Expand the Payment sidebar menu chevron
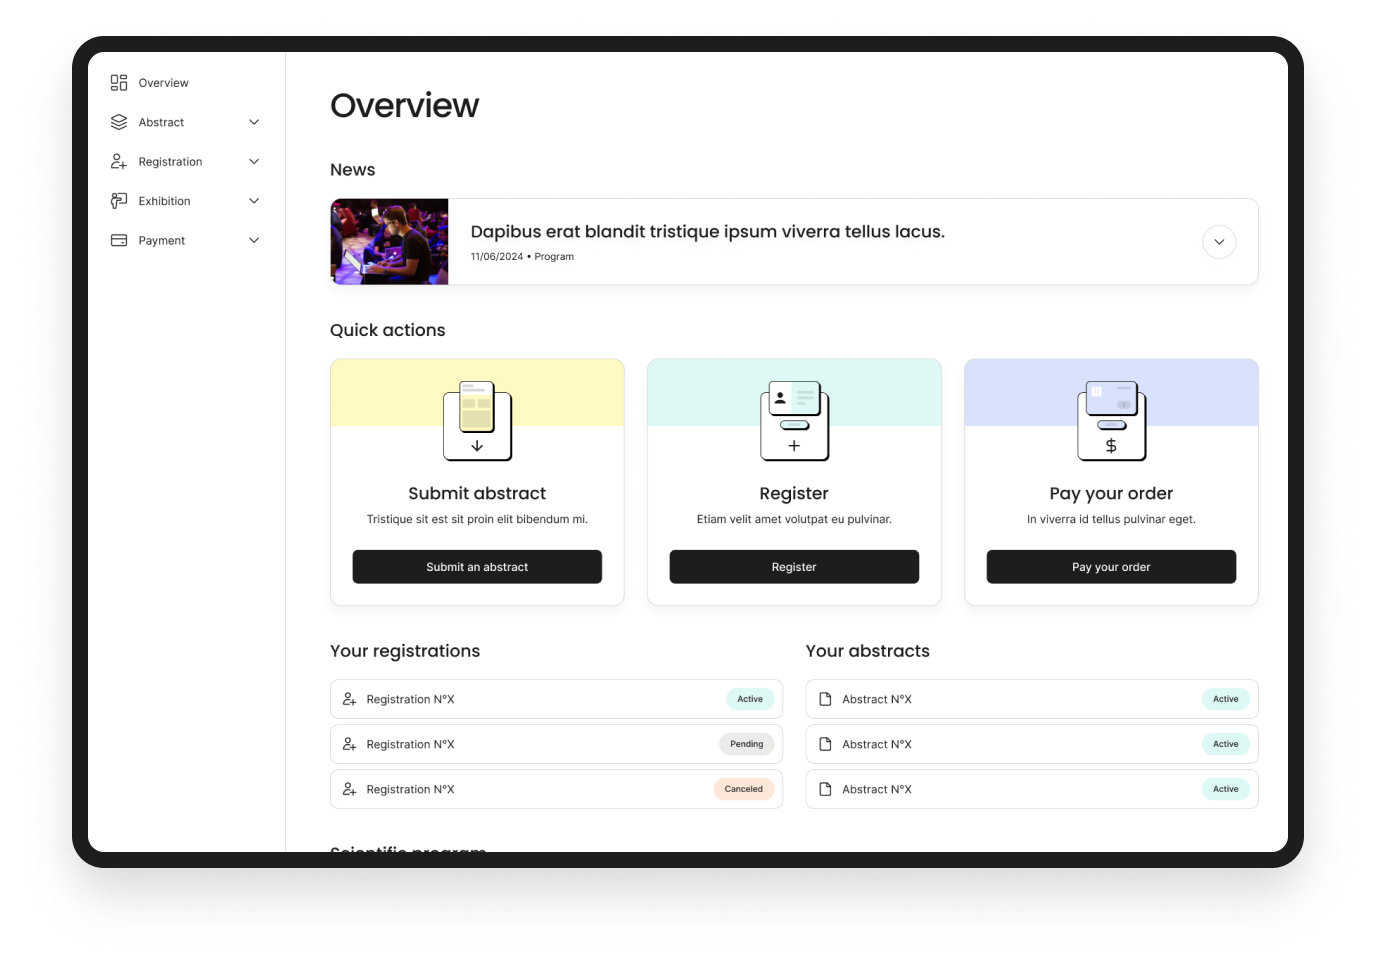Viewport: 1375px width, 975px height. [254, 241]
